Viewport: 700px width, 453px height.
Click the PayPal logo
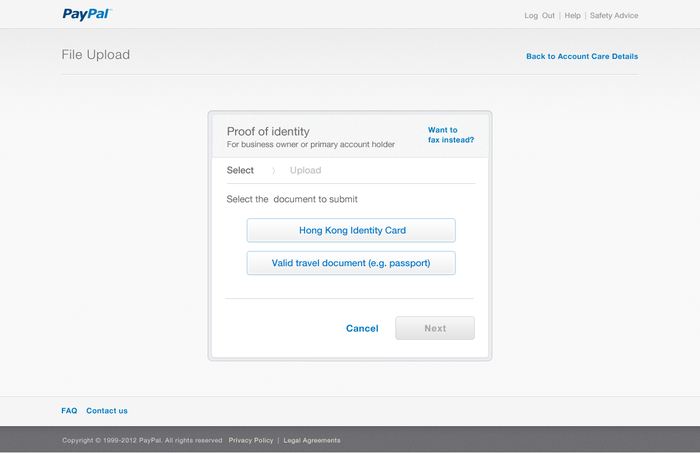87,14
